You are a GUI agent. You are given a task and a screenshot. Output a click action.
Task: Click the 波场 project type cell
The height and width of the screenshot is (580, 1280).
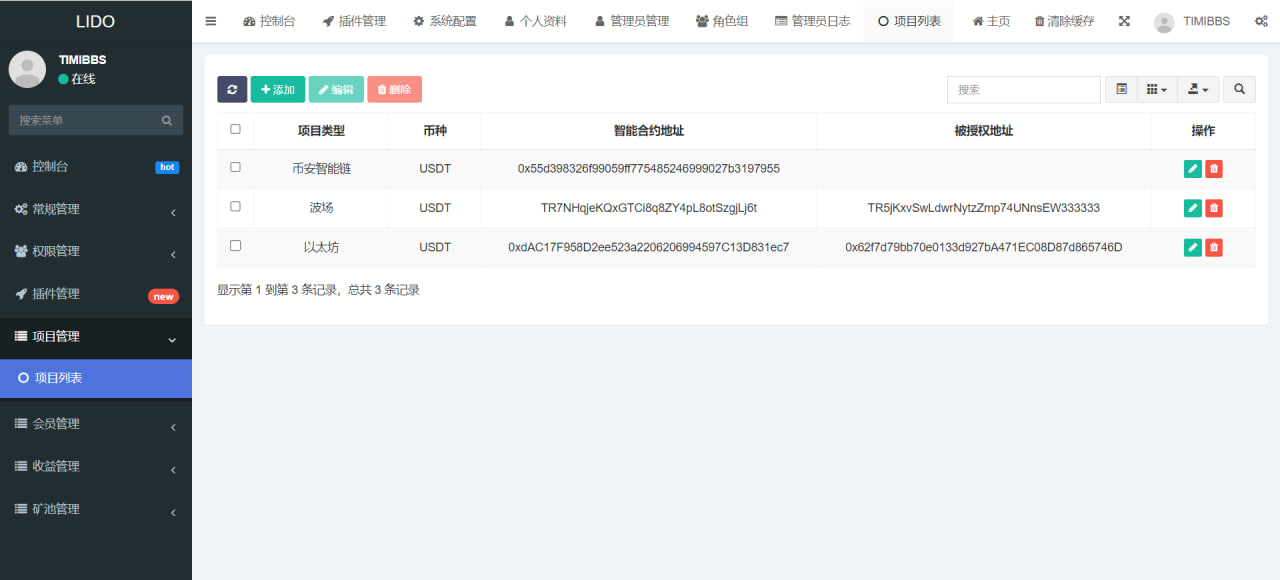coord(321,208)
